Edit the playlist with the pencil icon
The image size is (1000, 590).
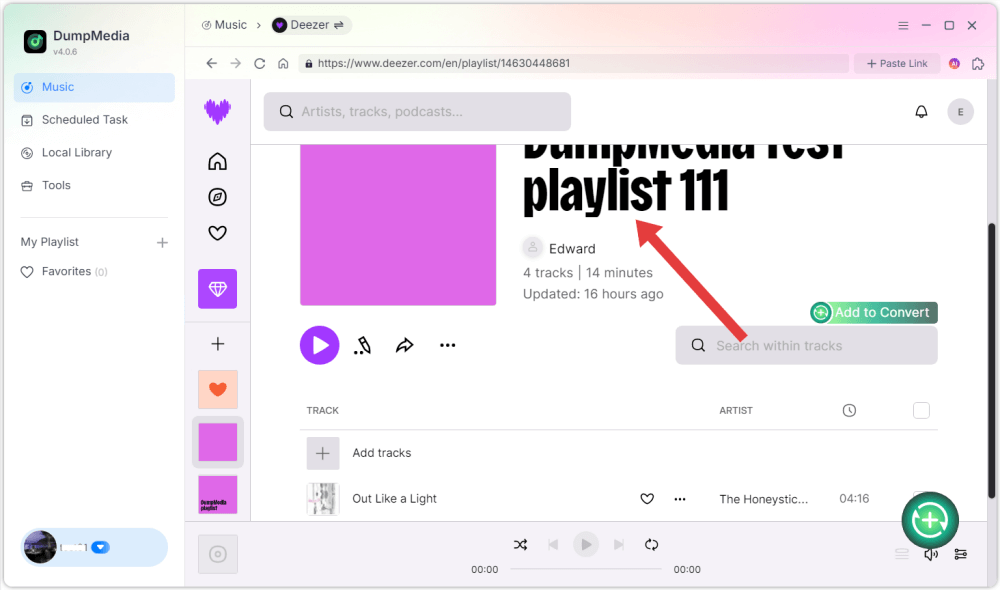click(362, 344)
